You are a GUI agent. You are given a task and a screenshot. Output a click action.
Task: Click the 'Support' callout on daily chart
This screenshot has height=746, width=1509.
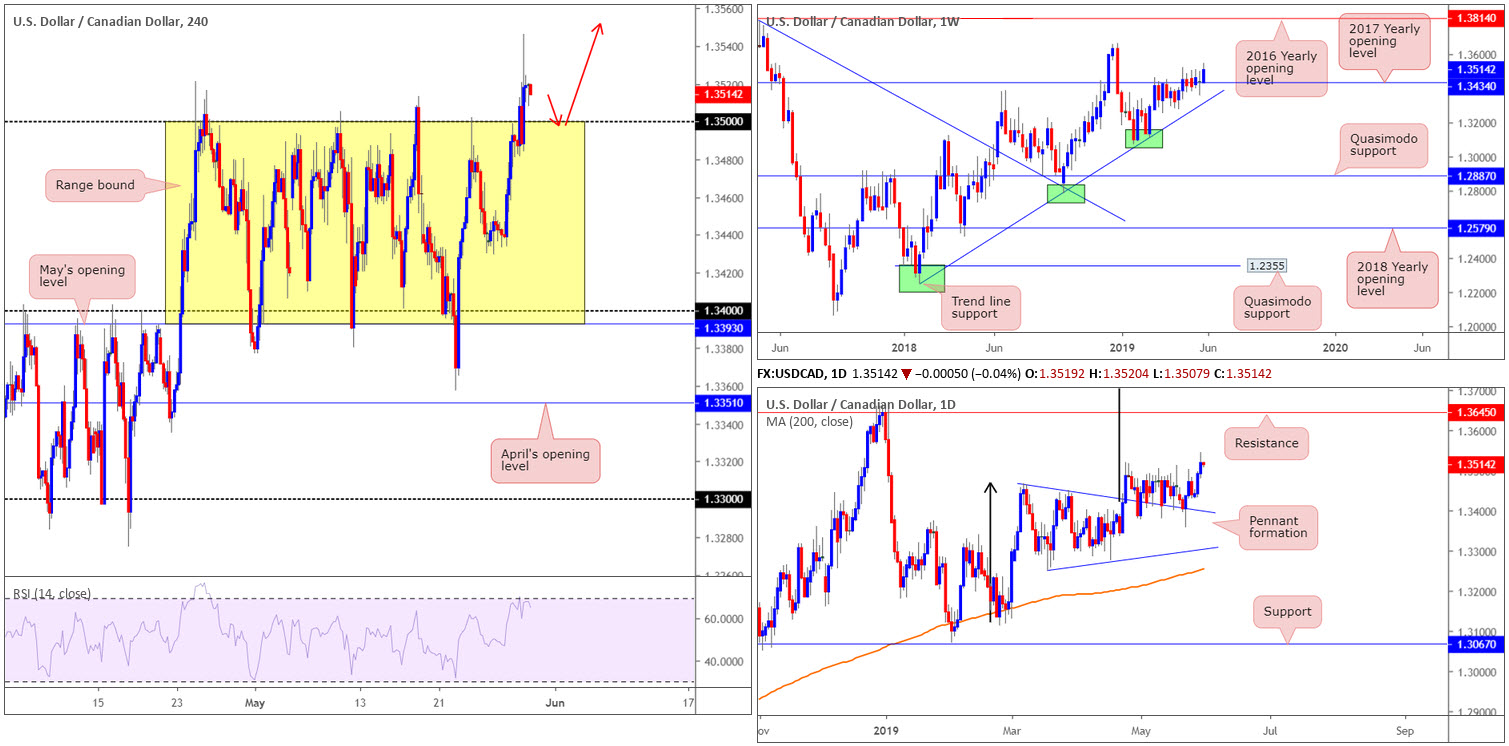[1286, 611]
